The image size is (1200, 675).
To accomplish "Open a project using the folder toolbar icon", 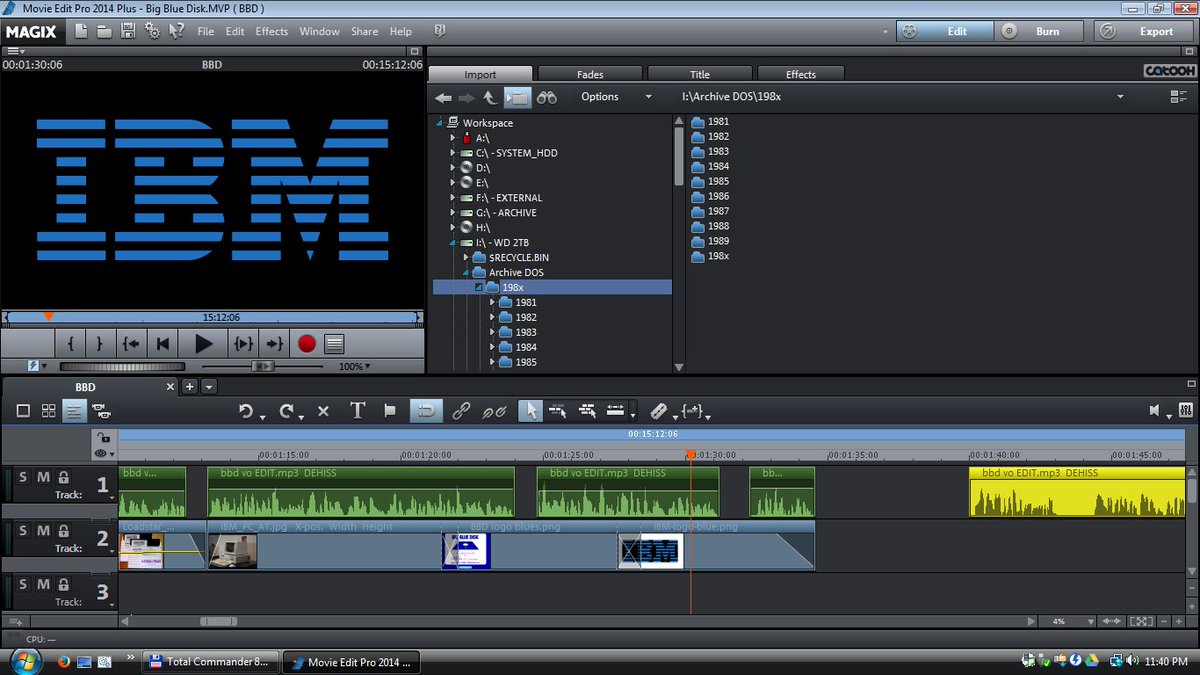I will [x=105, y=31].
